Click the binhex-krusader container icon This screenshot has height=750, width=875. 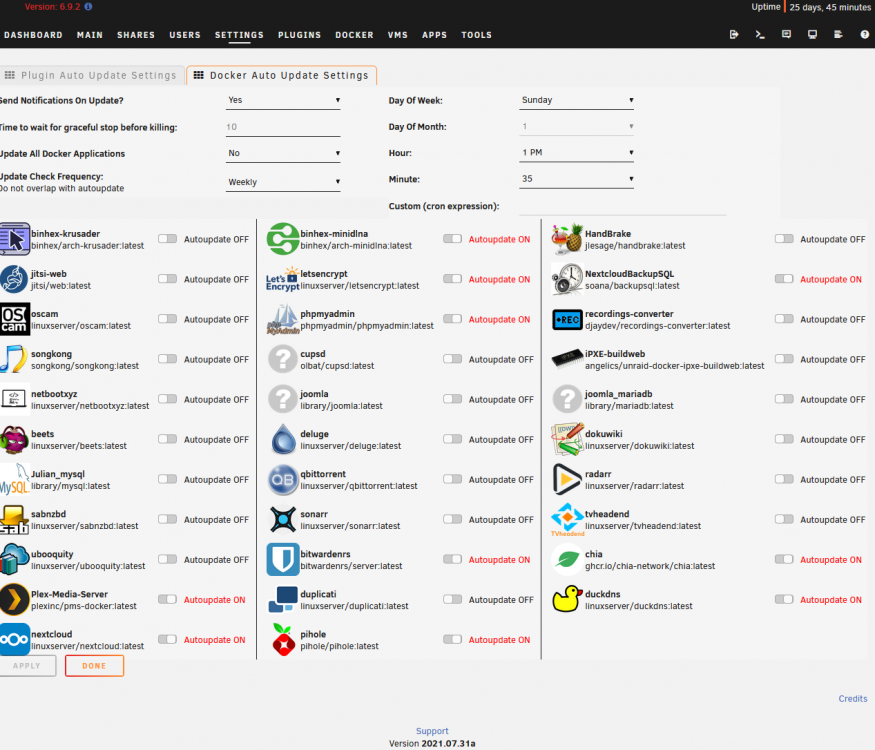15,239
